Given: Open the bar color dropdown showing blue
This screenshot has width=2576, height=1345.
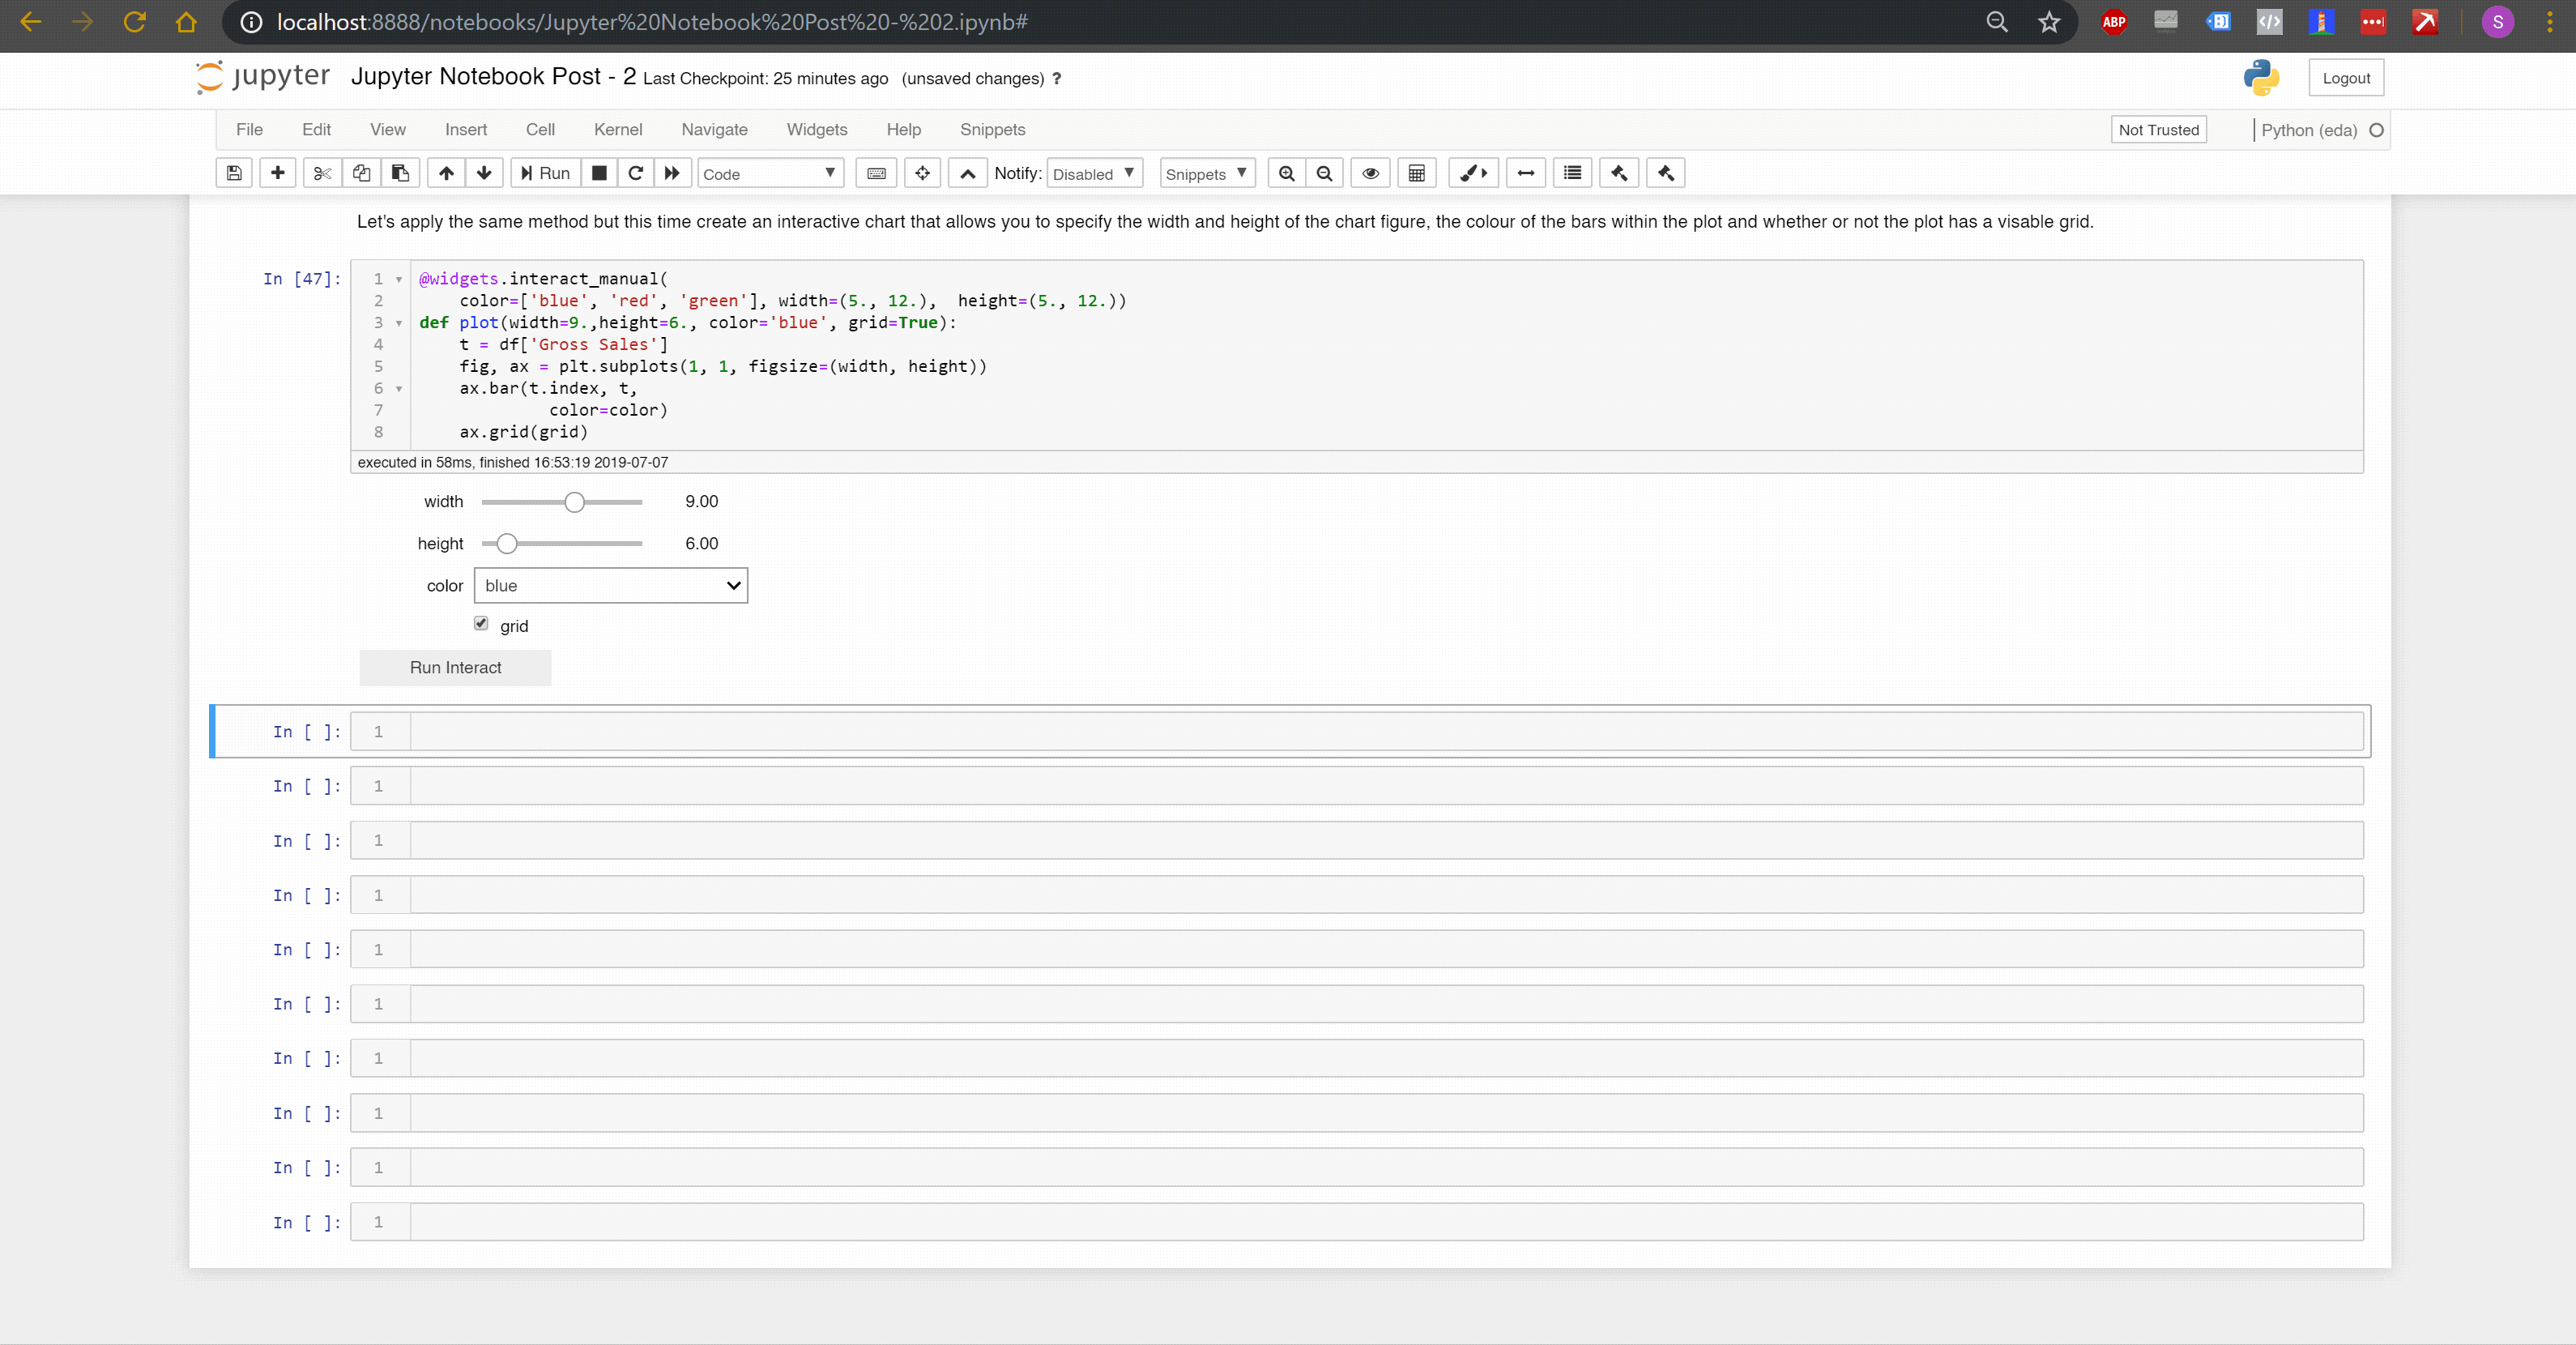Looking at the screenshot, I should click(610, 585).
